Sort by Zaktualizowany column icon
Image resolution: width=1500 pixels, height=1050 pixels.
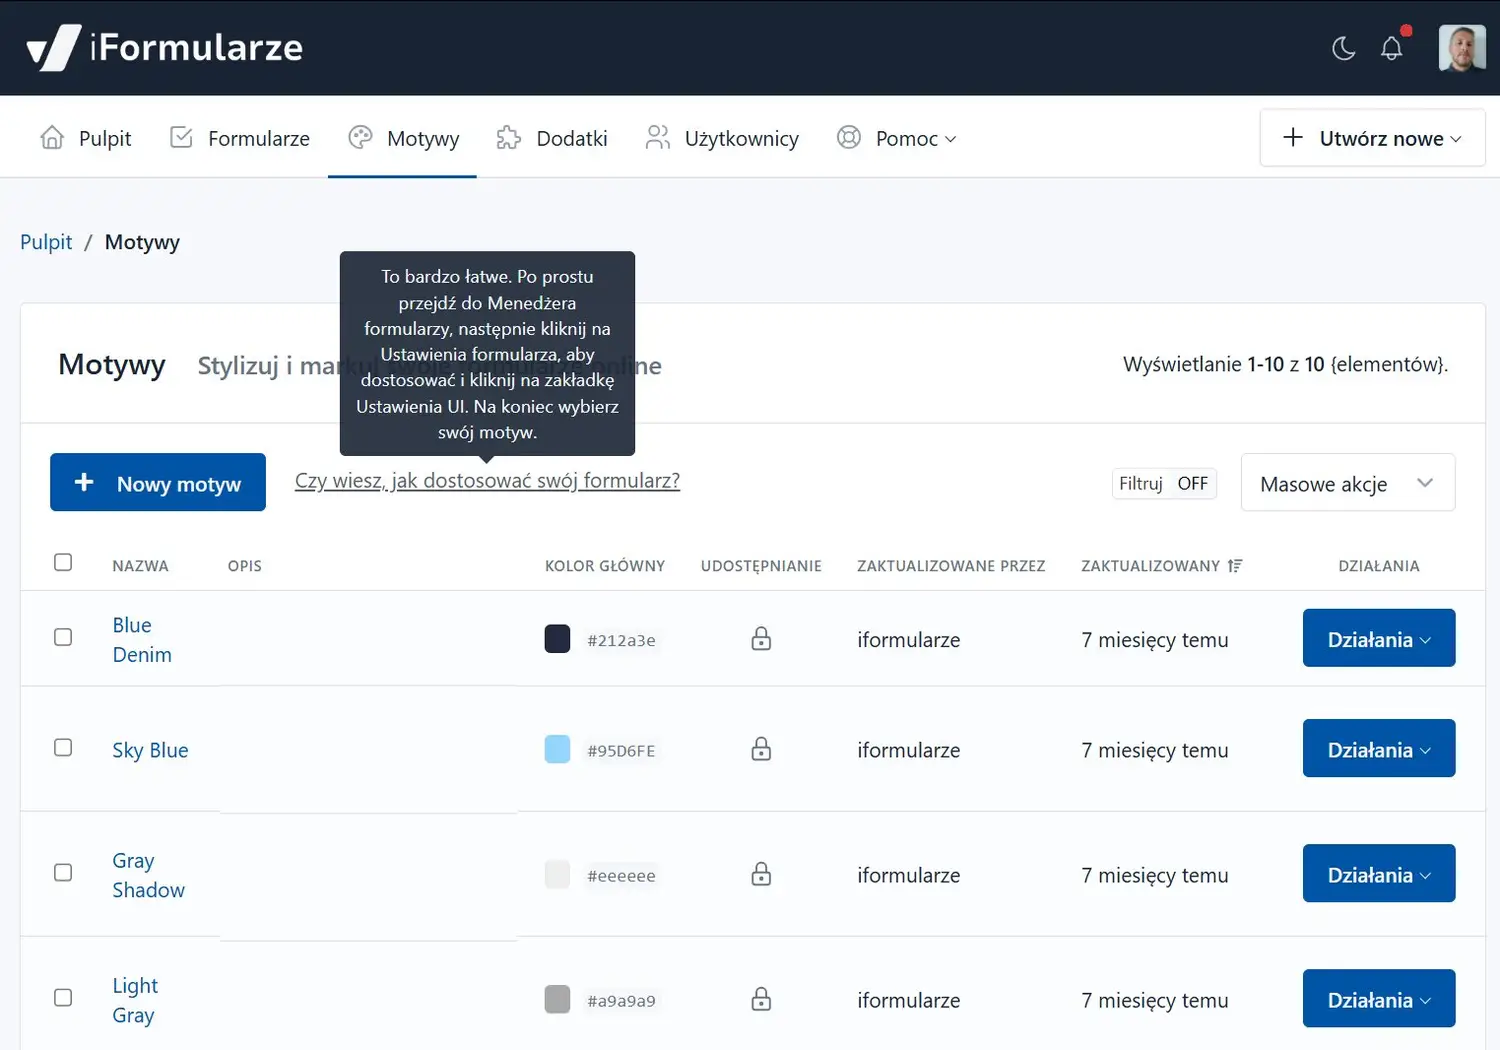pyautogui.click(x=1235, y=566)
